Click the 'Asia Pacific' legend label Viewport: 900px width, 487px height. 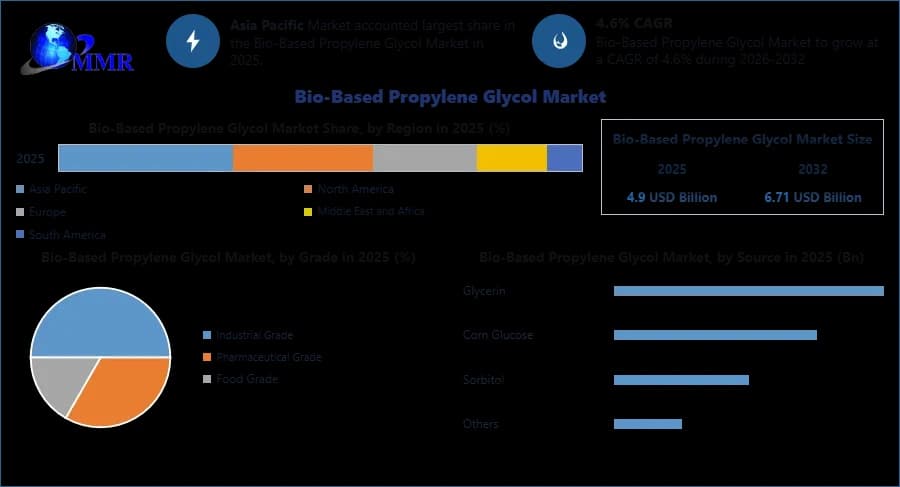(57, 189)
